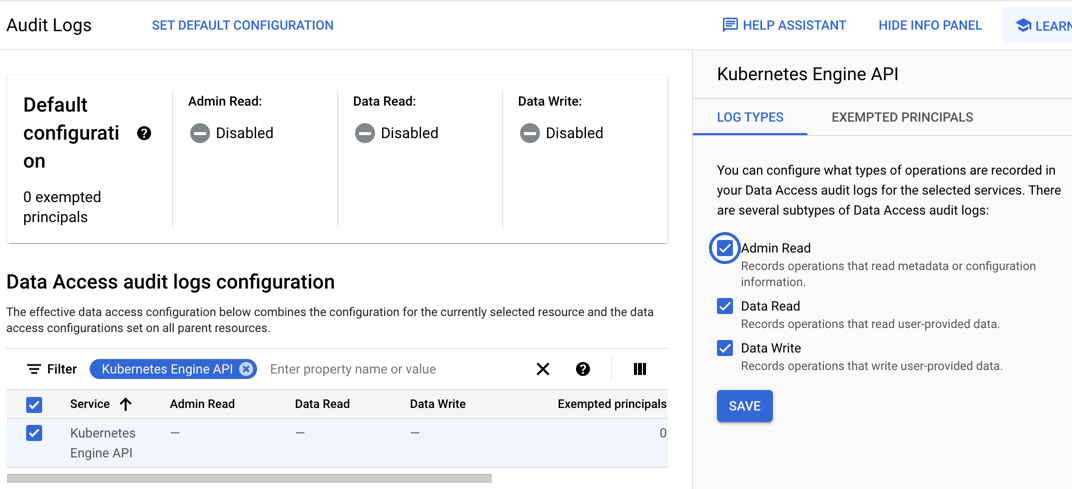Click Set Default Configuration link
Image resolution: width=1072 pixels, height=489 pixels.
coord(242,25)
